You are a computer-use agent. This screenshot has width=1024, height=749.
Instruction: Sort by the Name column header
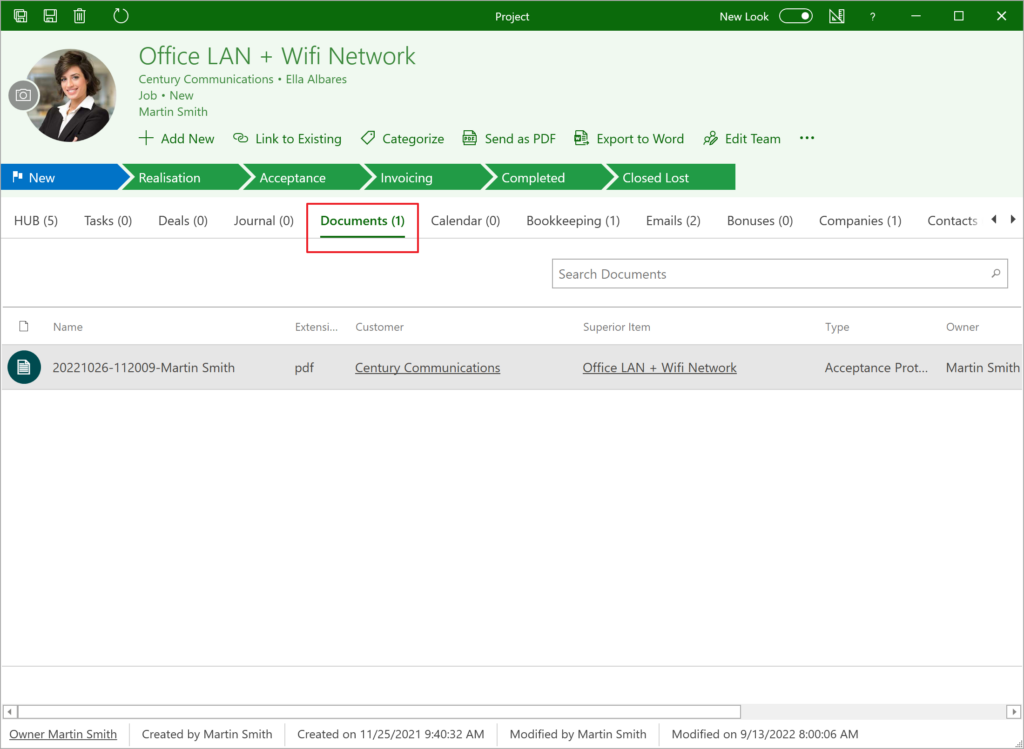coord(68,327)
